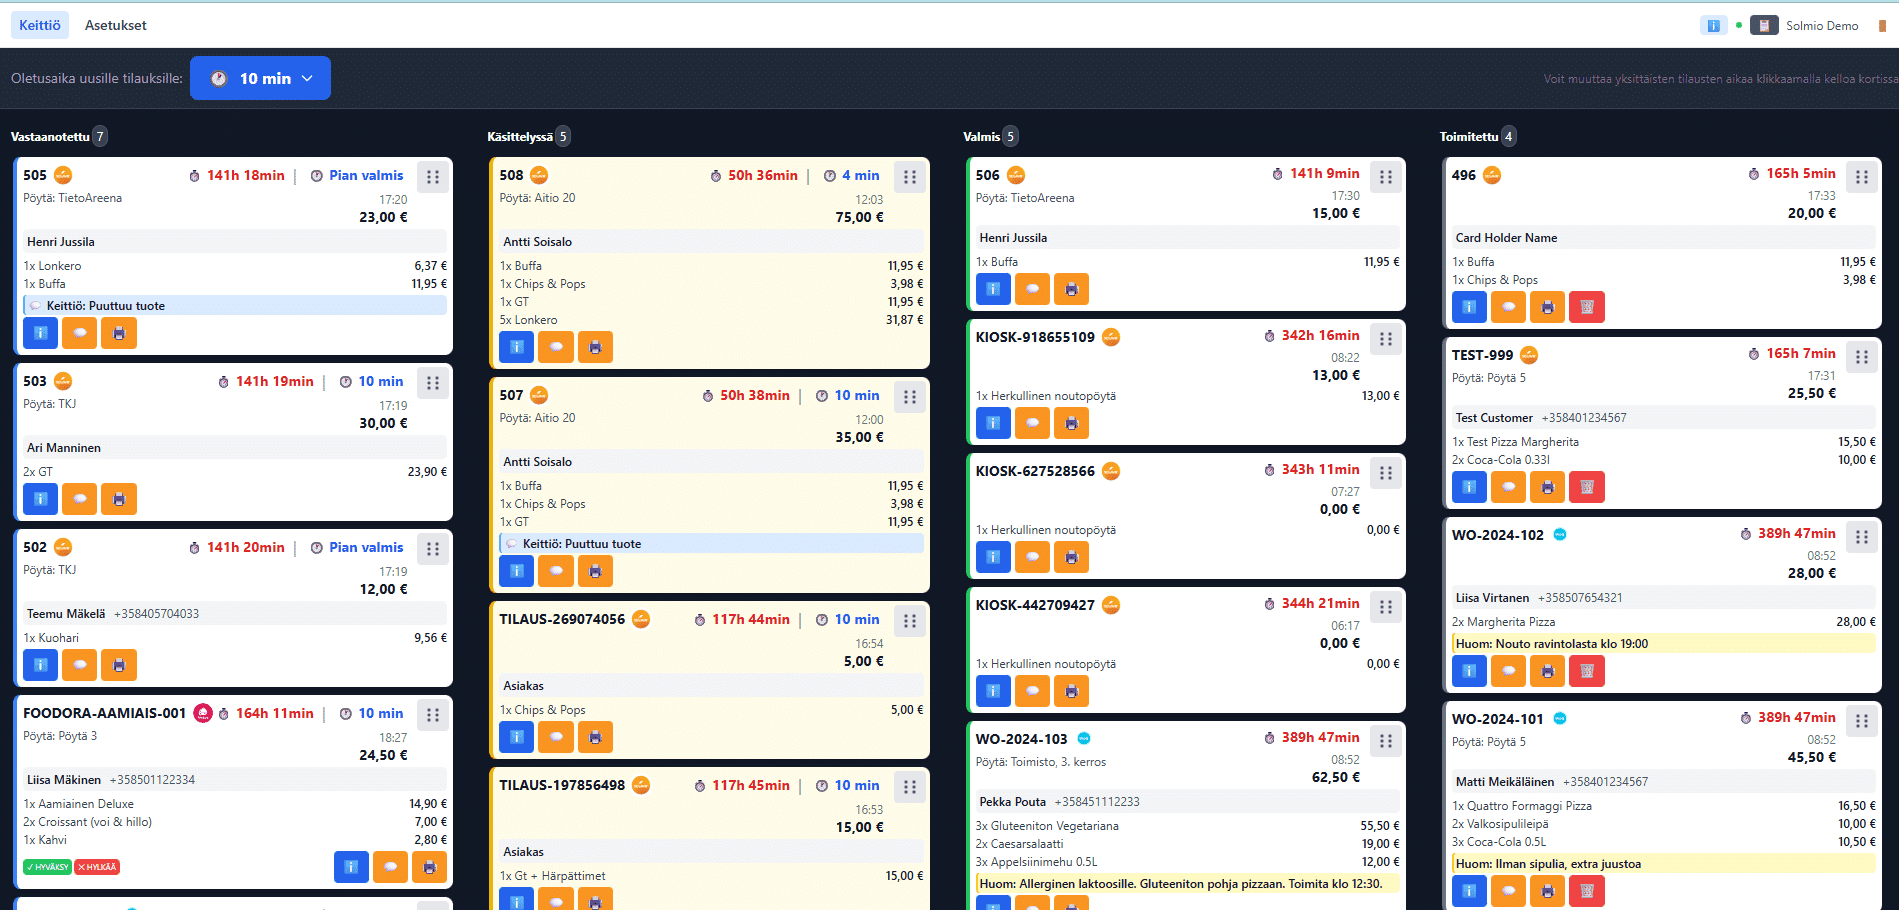This screenshot has width=1899, height=910.
Task: Click the blue info icon in top bar
Action: pyautogui.click(x=1713, y=26)
